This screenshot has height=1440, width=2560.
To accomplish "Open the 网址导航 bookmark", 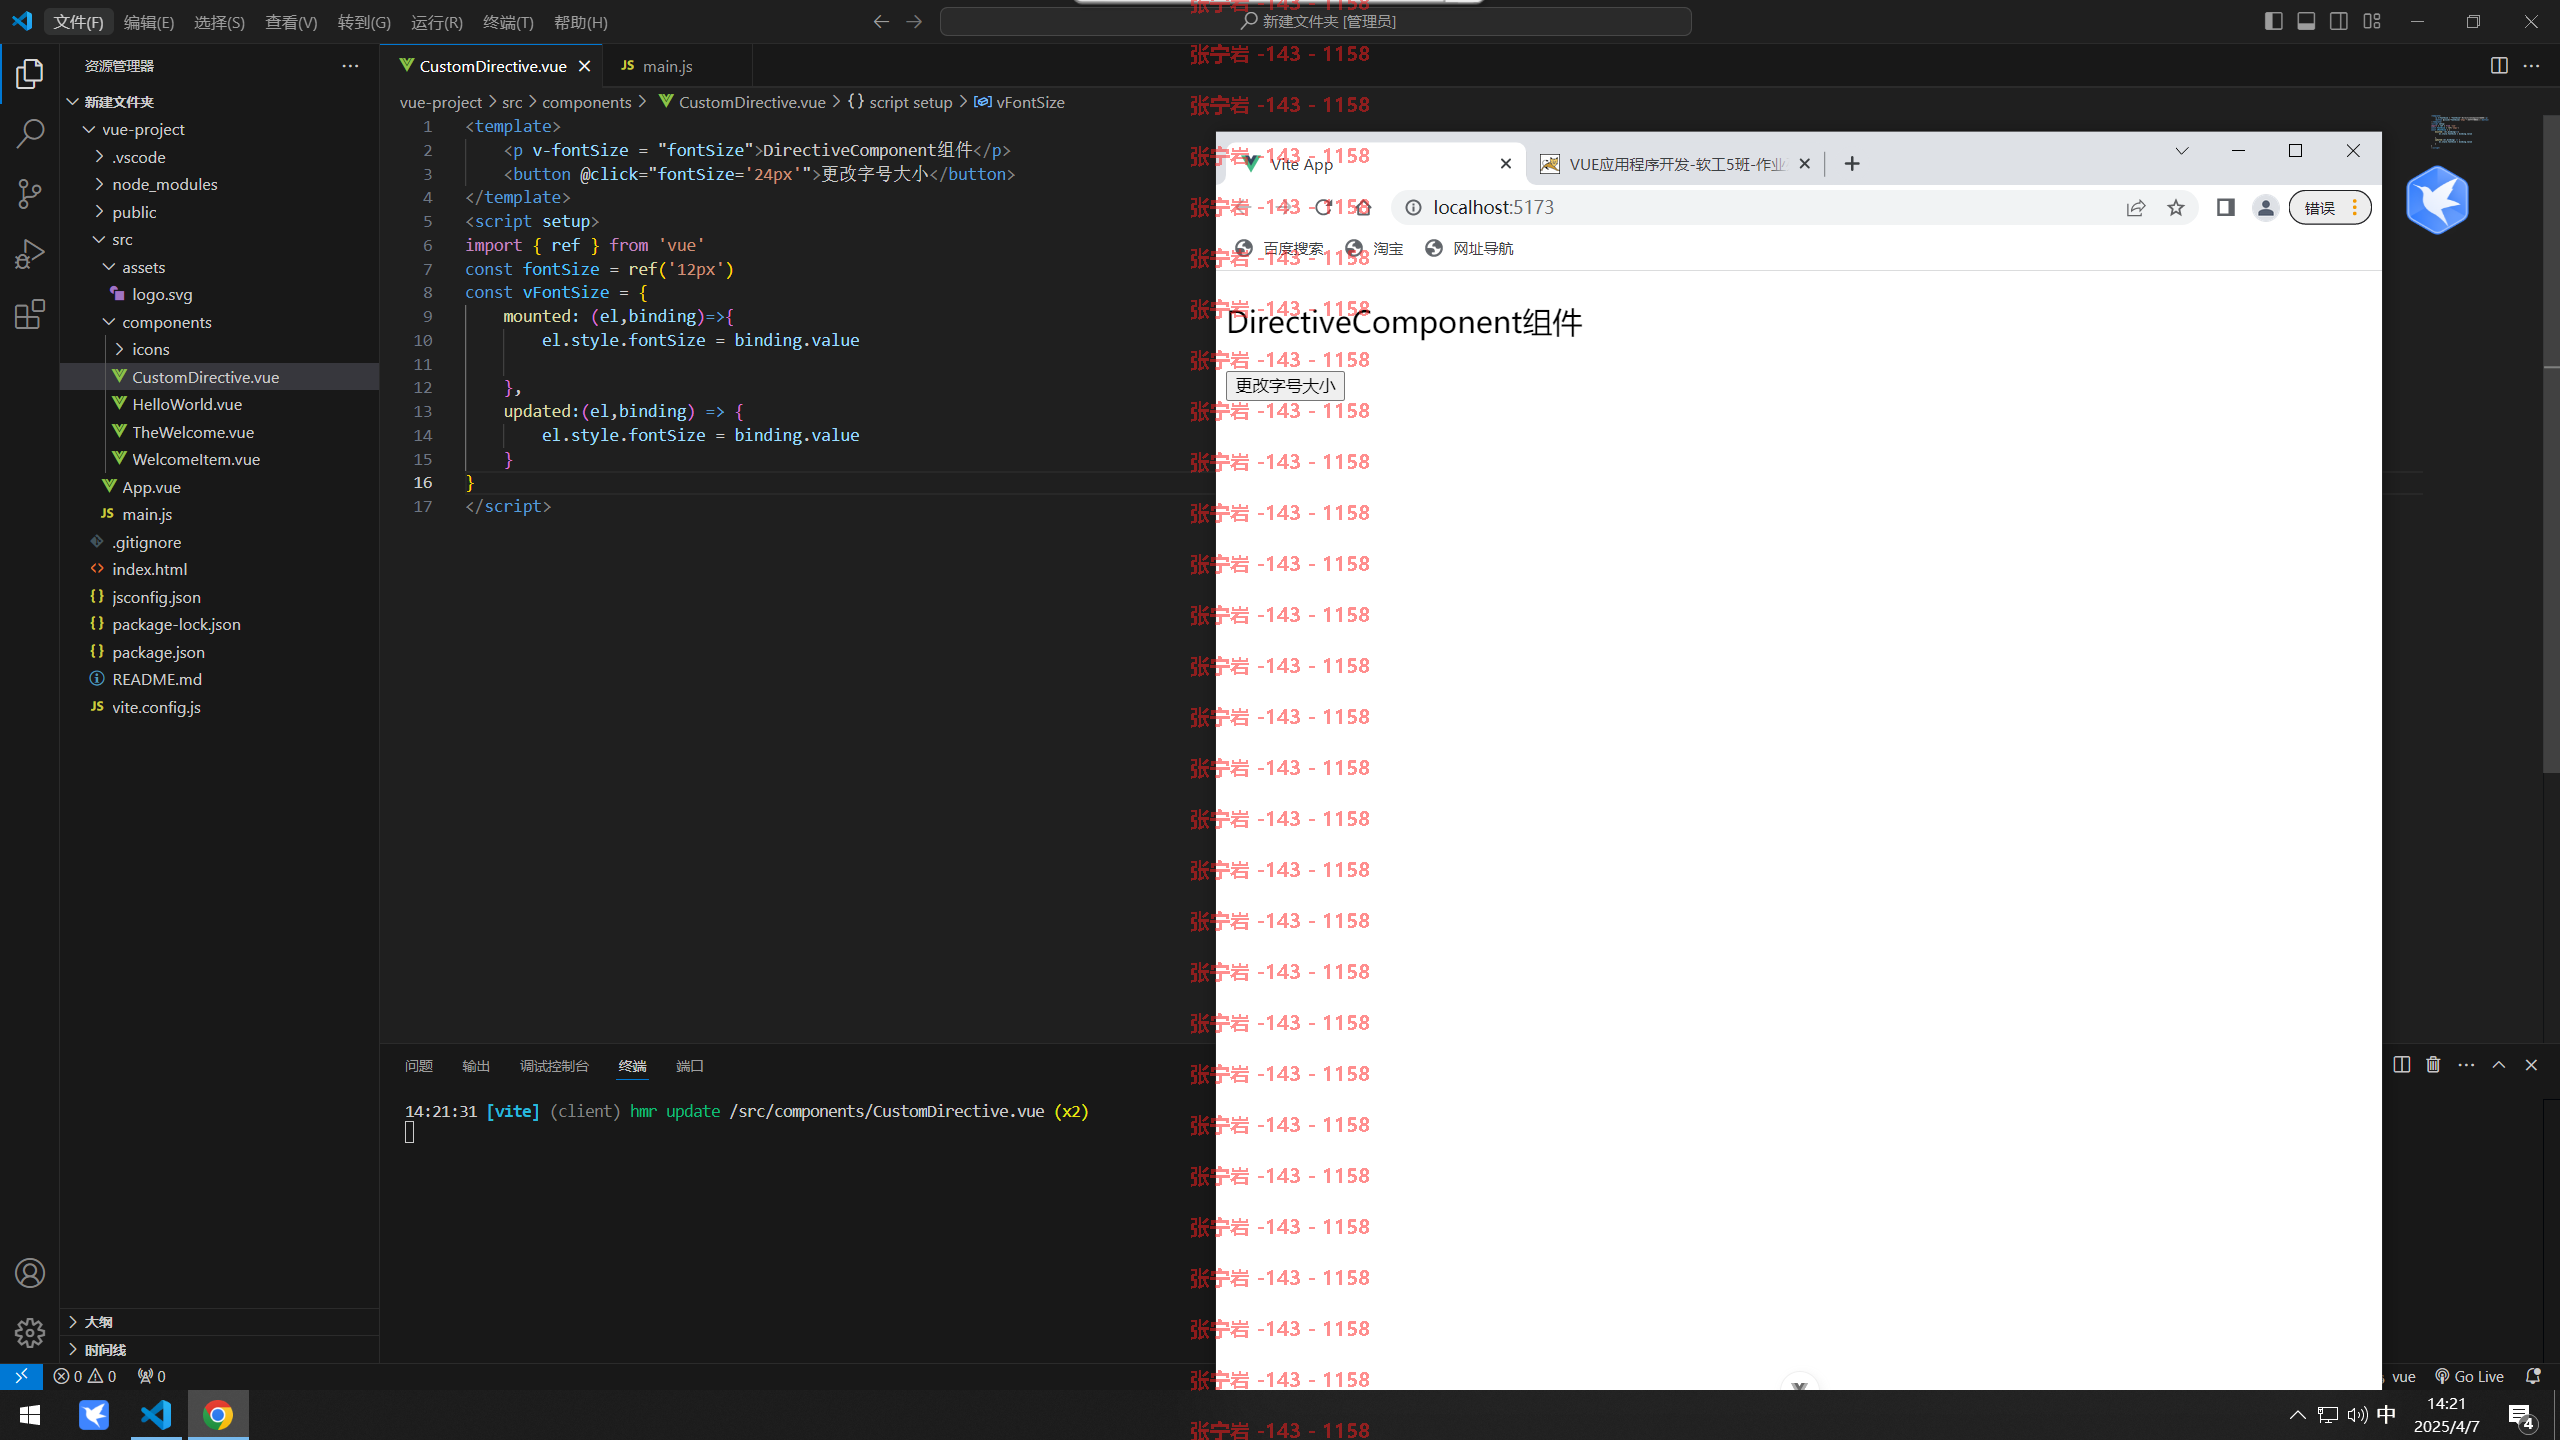I will (x=1469, y=248).
